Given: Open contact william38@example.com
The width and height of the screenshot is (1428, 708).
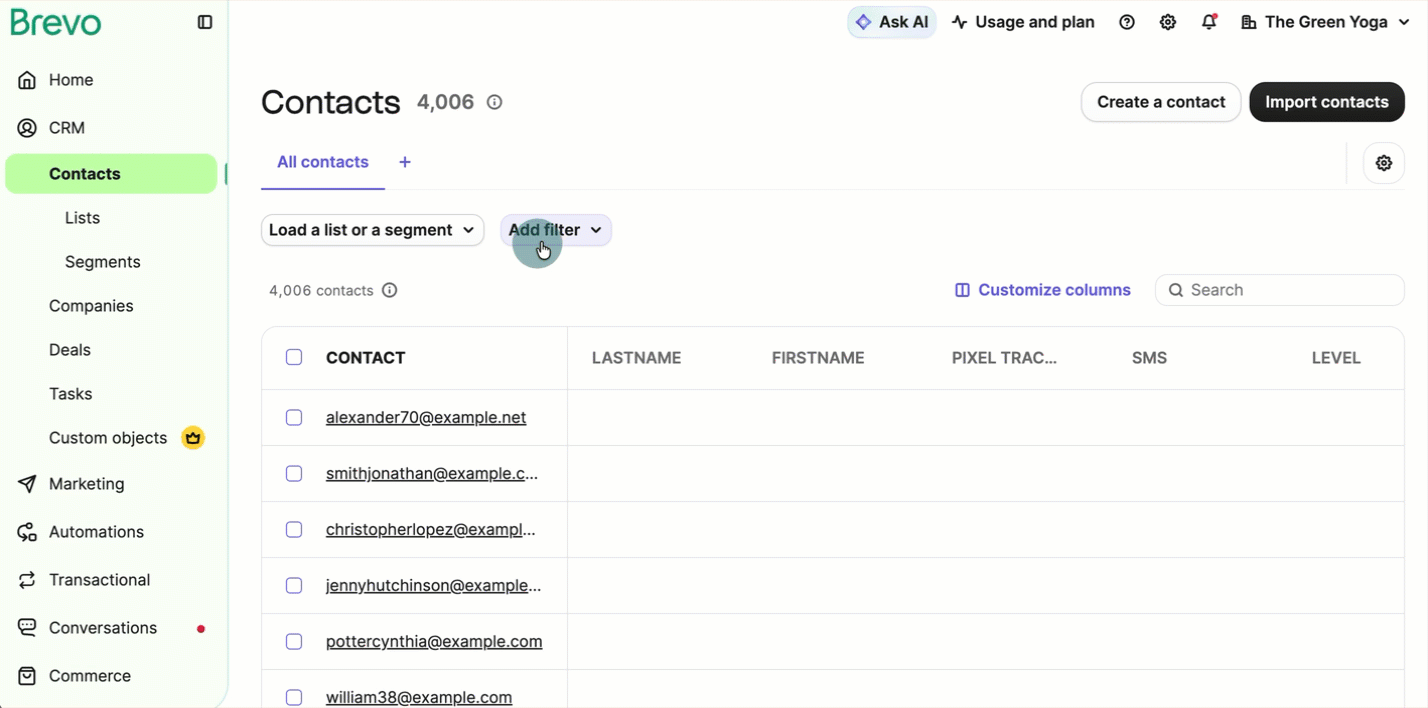Looking at the screenshot, I should (419, 697).
